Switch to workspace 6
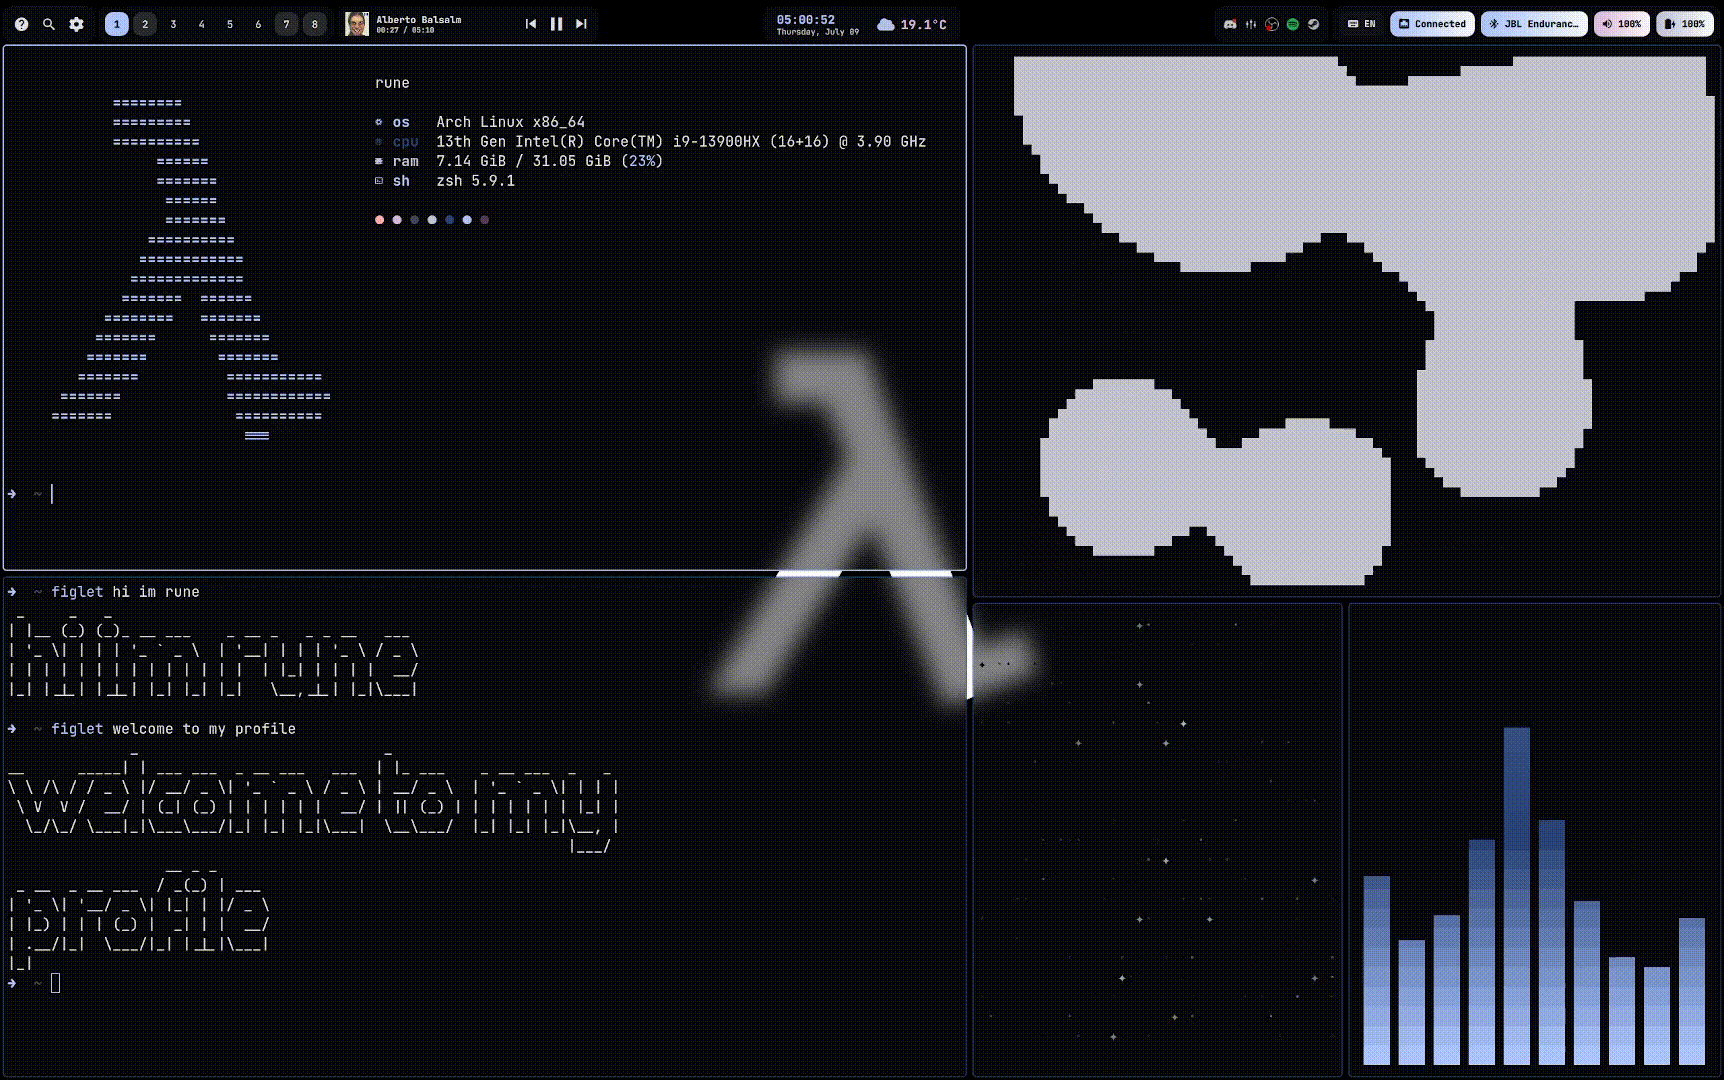 click(258, 24)
